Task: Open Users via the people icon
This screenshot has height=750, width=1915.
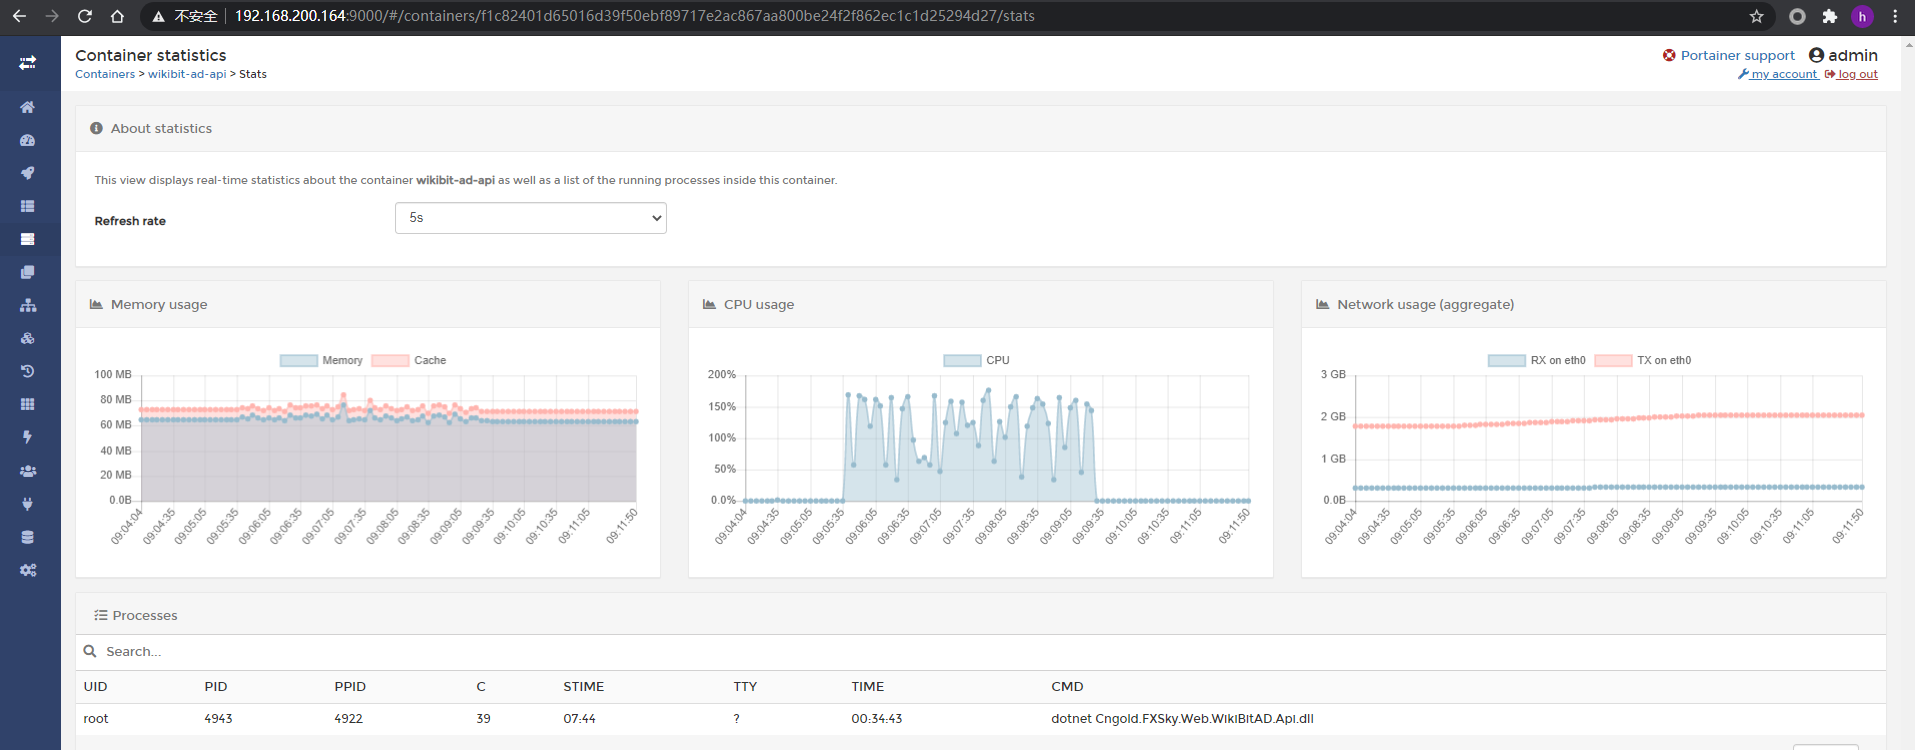Action: pyautogui.click(x=28, y=471)
